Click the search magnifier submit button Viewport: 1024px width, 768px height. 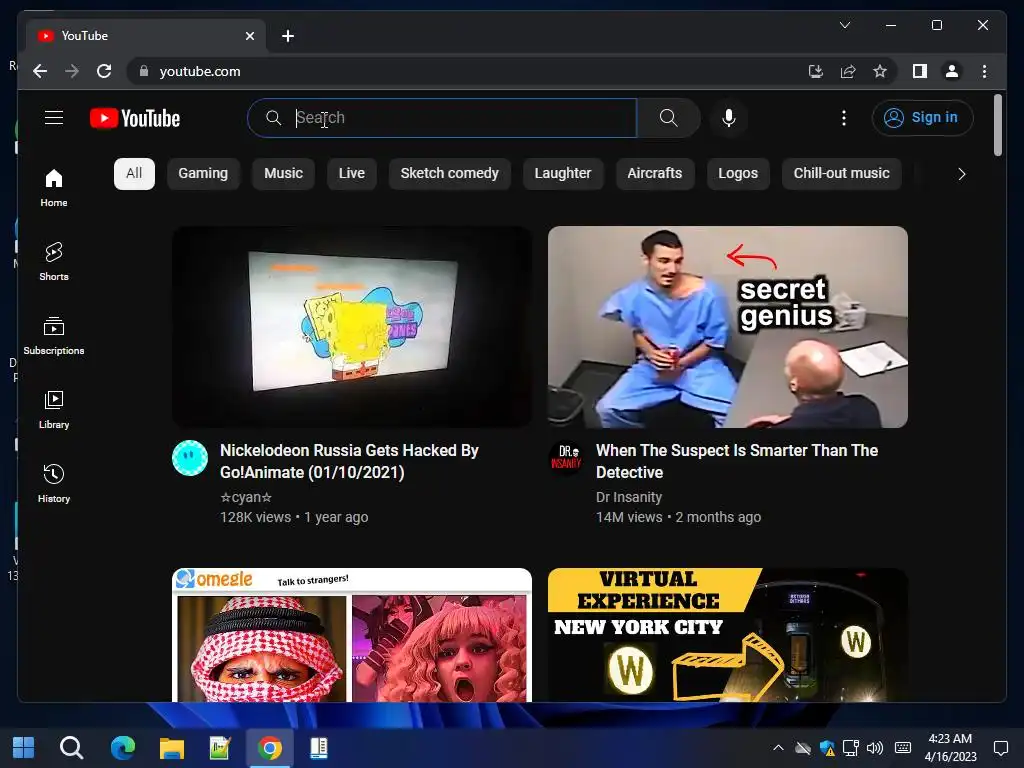pyautogui.click(x=668, y=118)
